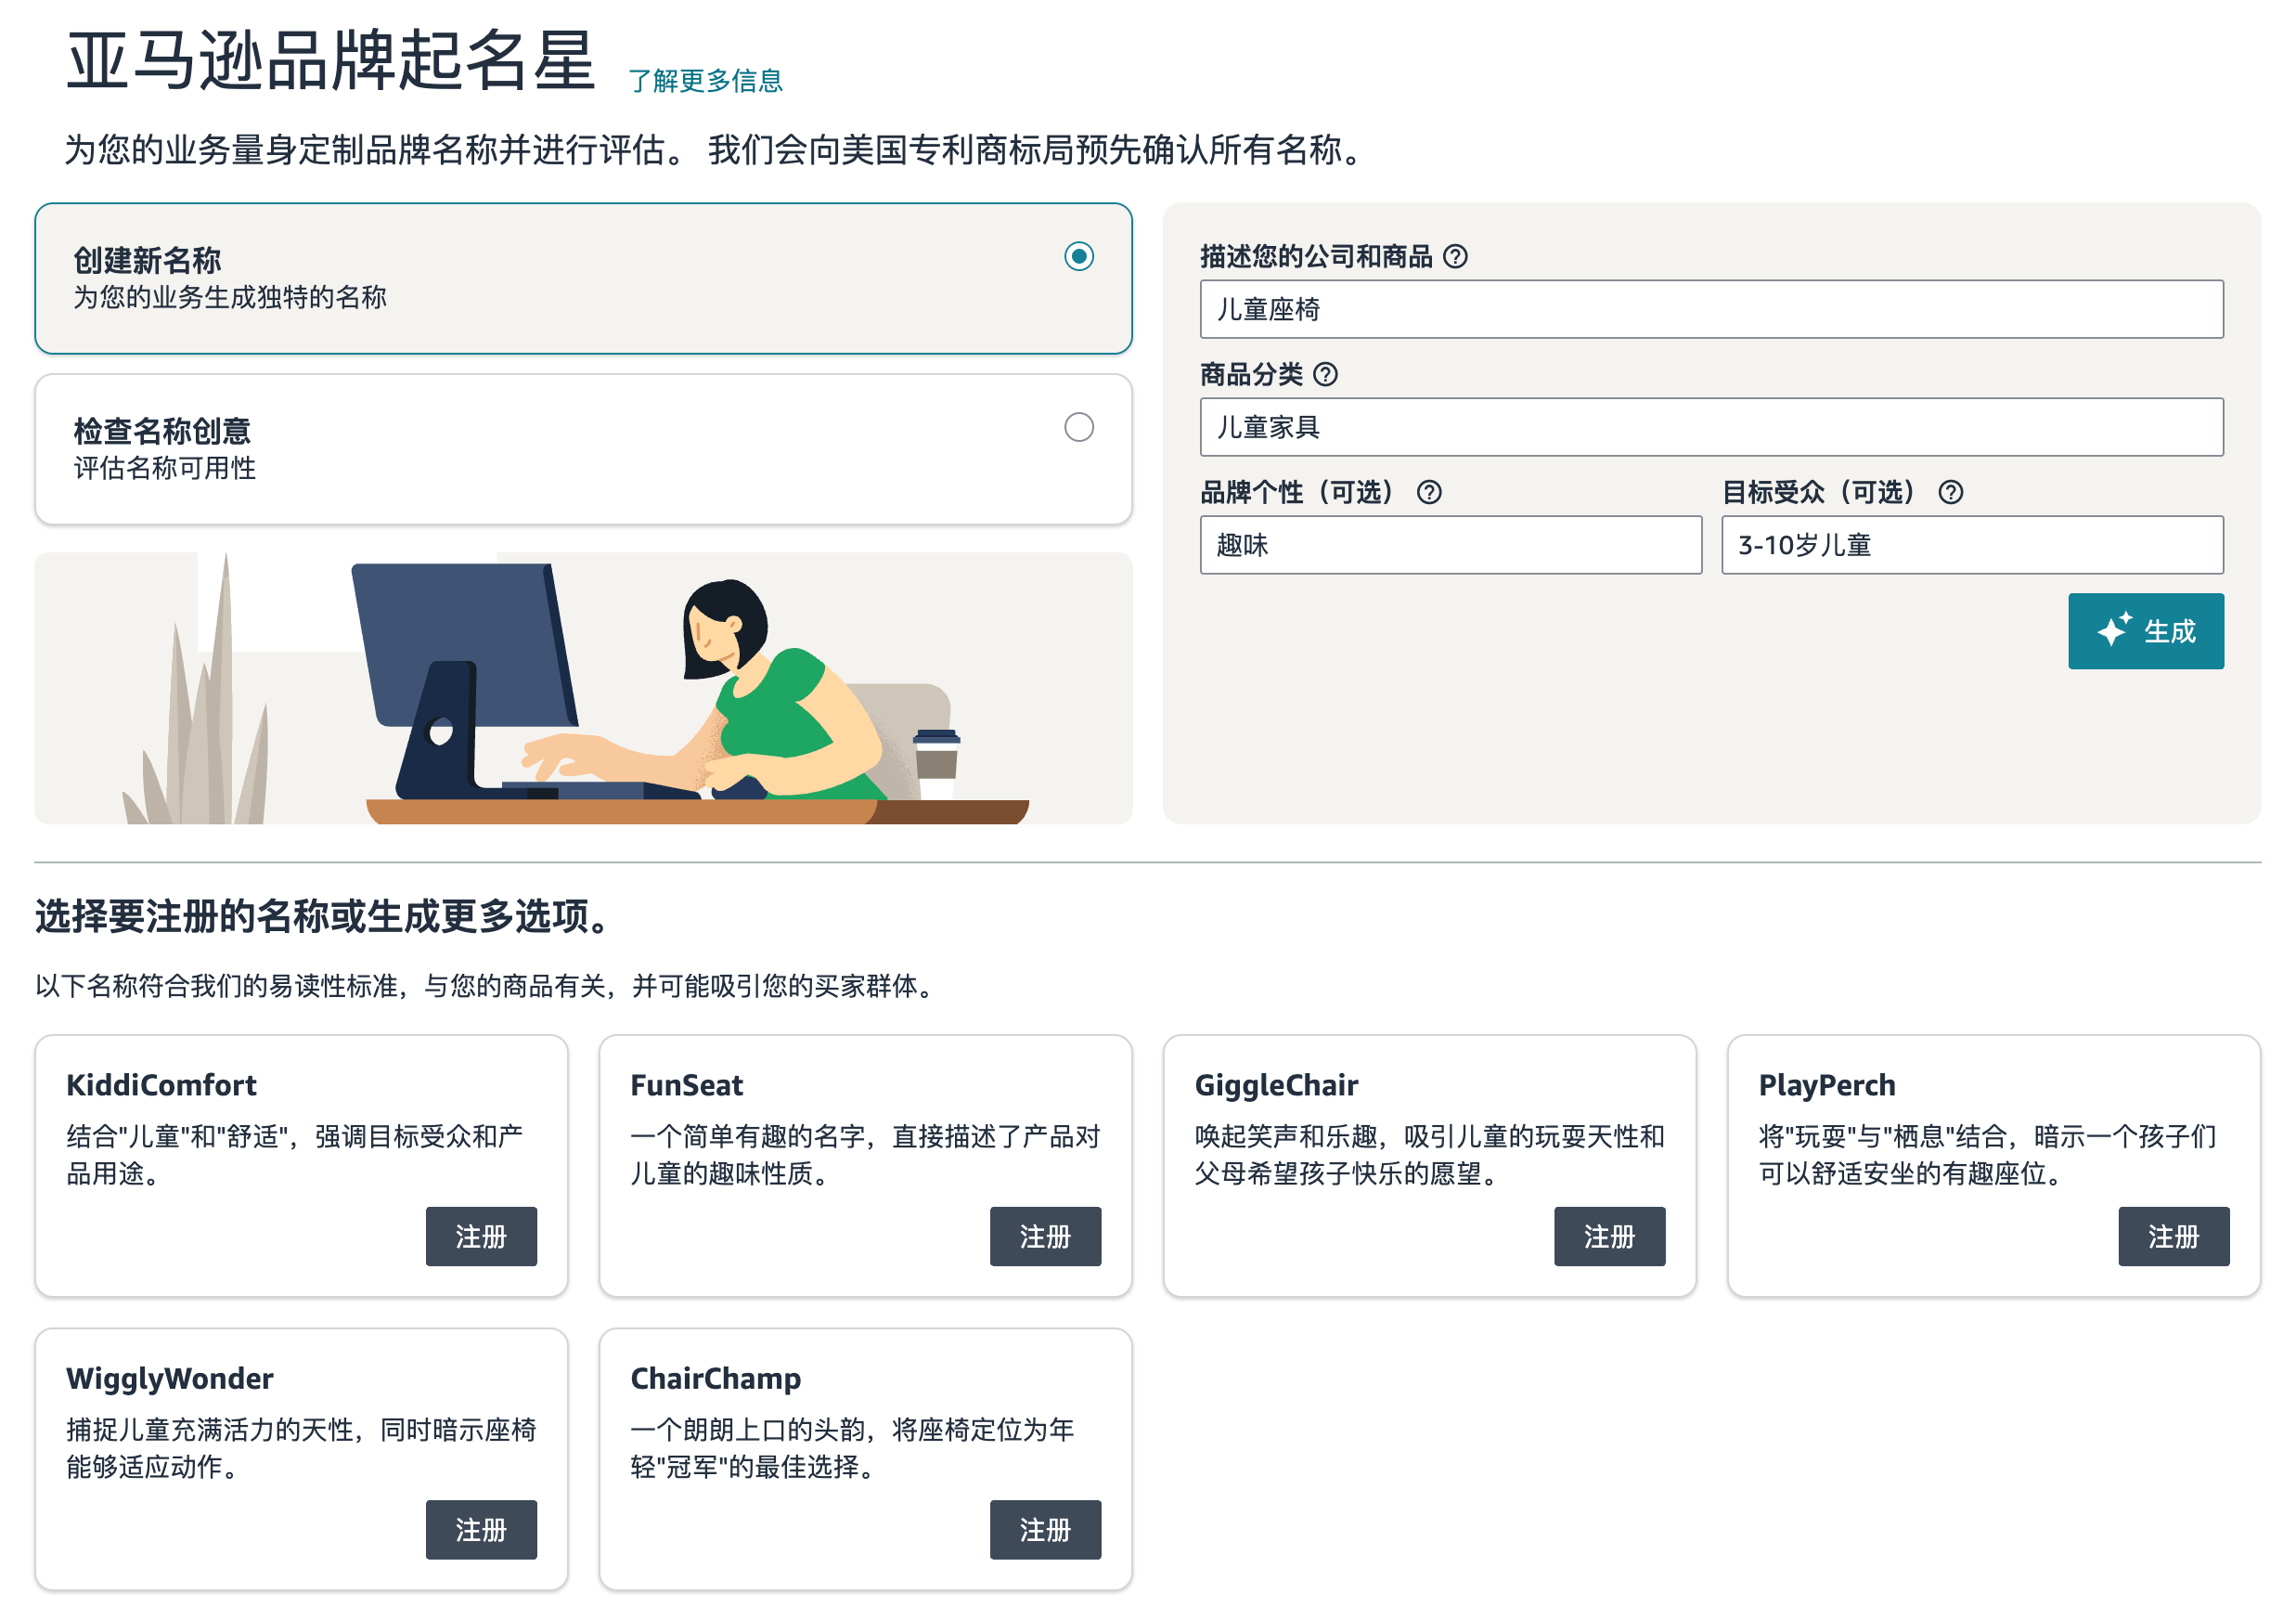Click help icon beside 目标受众 label
Viewport: 2296px width, 1619px height.
point(1951,493)
